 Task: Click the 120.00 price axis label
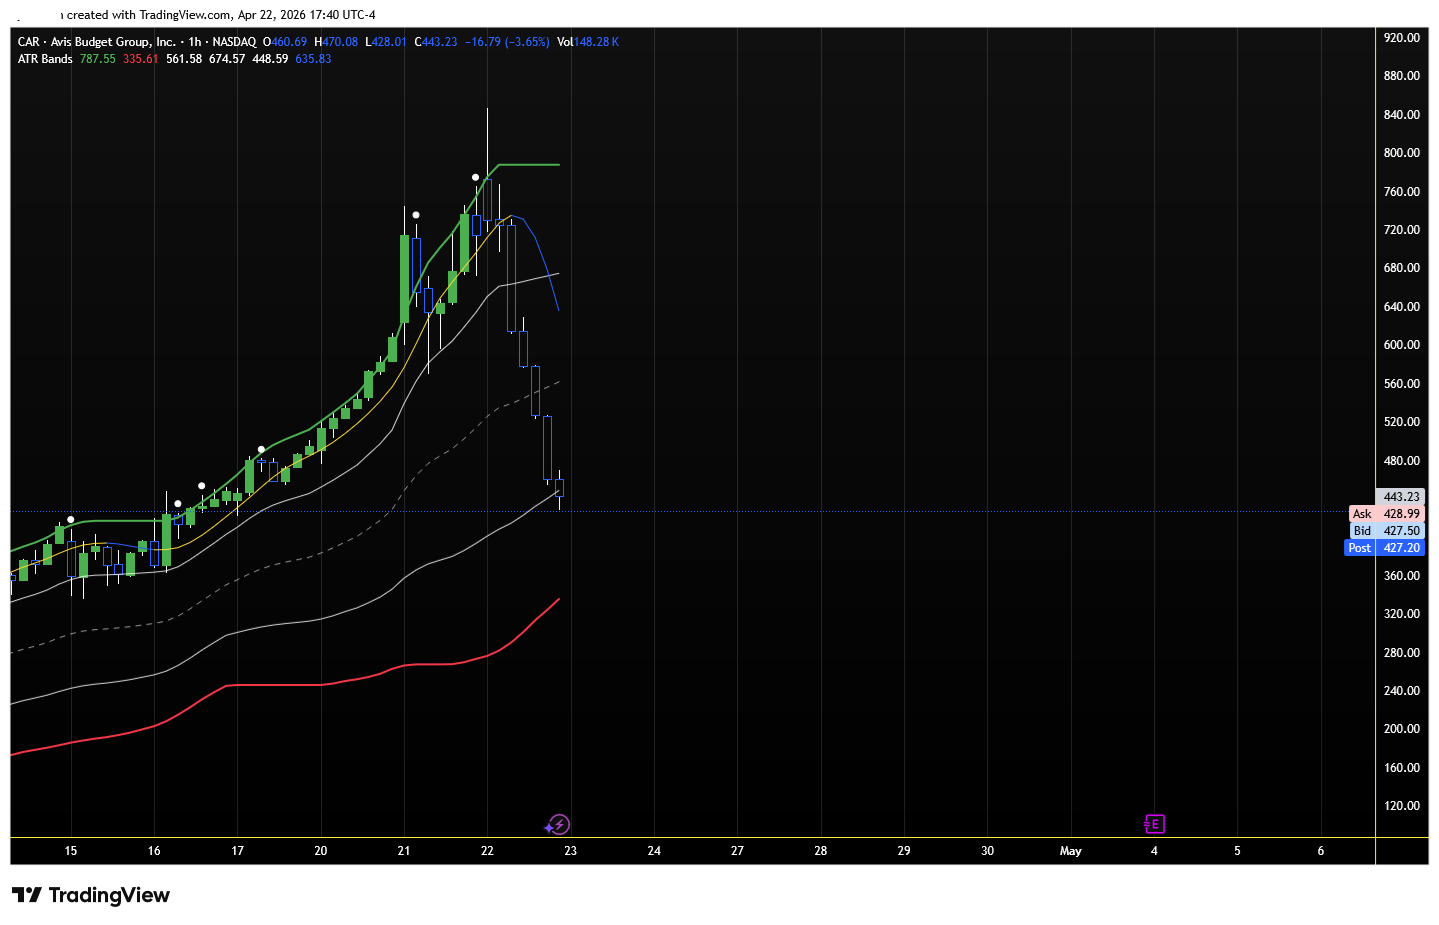1401,806
